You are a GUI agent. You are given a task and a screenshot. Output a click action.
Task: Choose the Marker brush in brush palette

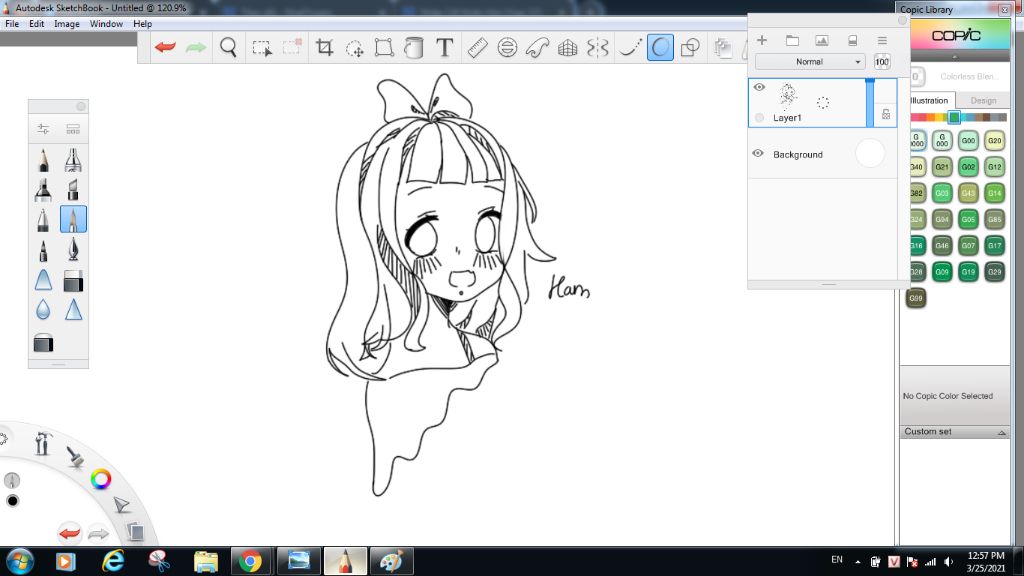43,189
